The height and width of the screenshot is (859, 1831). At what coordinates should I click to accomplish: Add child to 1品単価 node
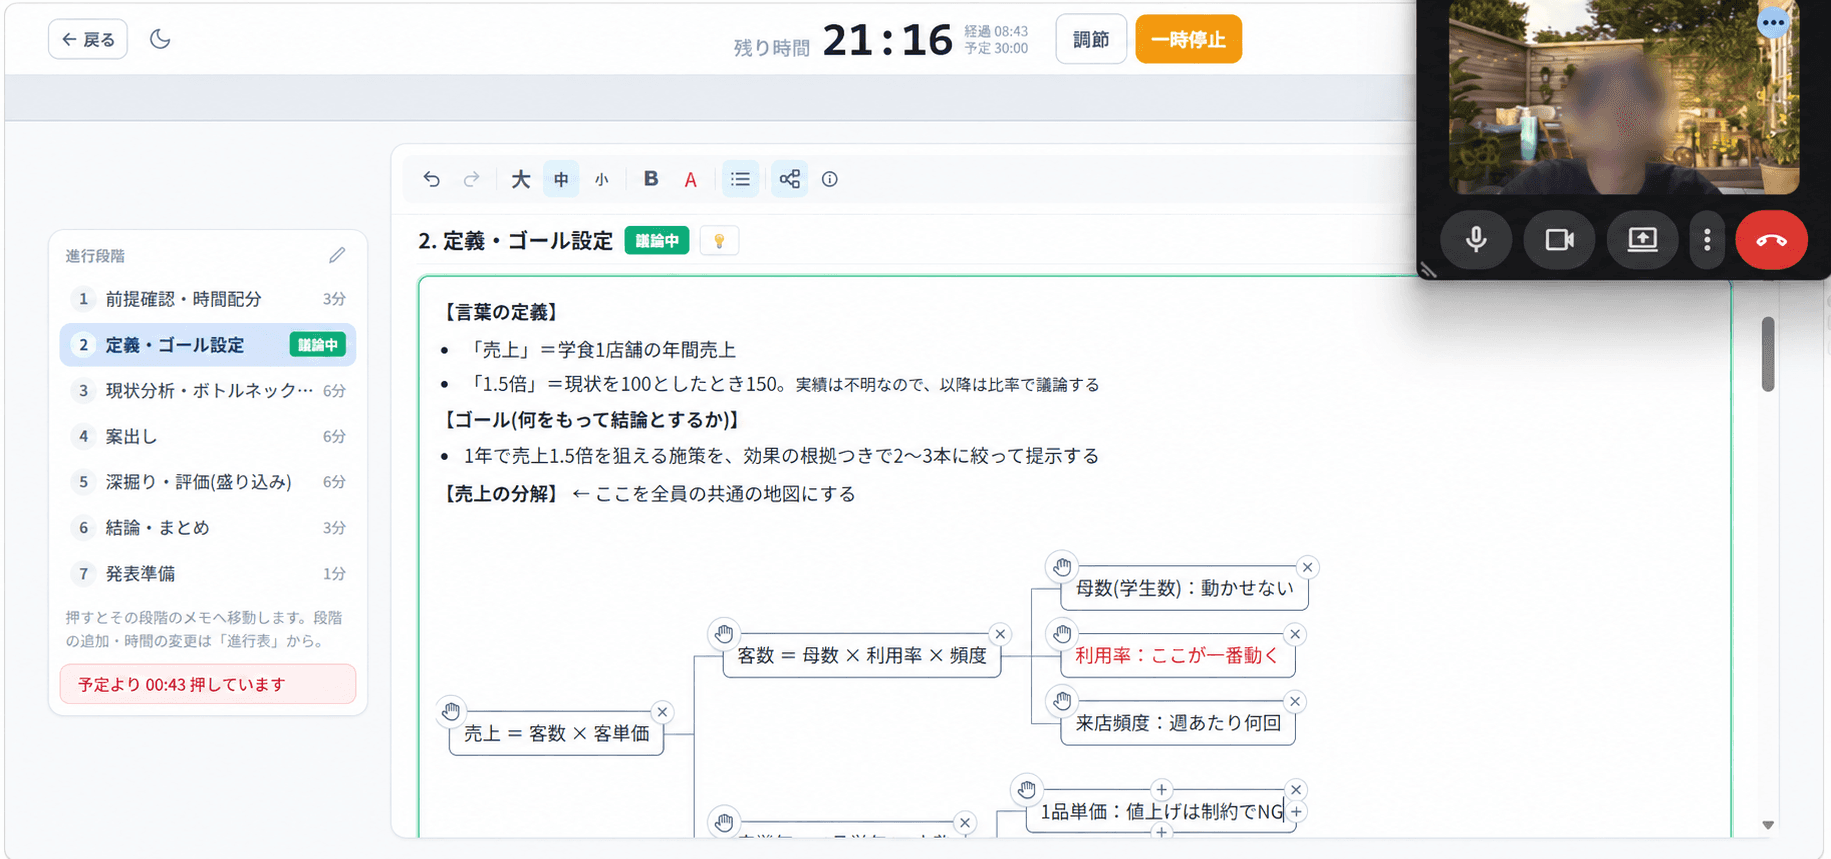click(1296, 812)
